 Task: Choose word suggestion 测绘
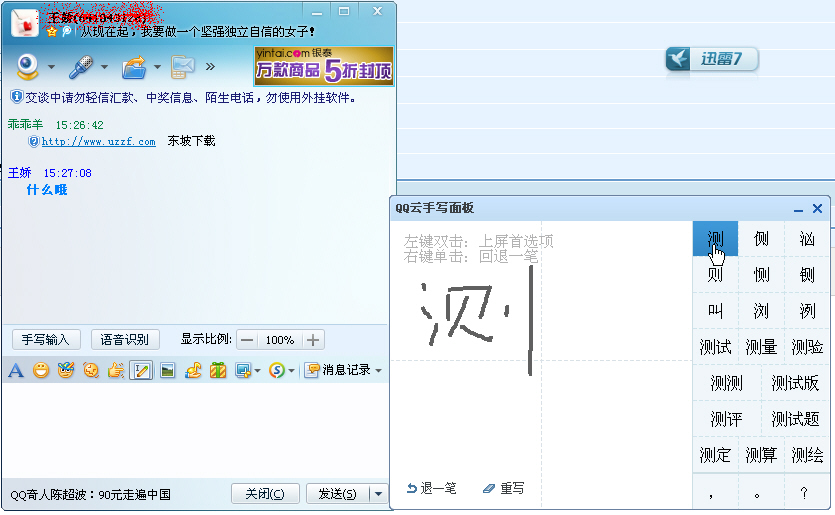point(807,455)
